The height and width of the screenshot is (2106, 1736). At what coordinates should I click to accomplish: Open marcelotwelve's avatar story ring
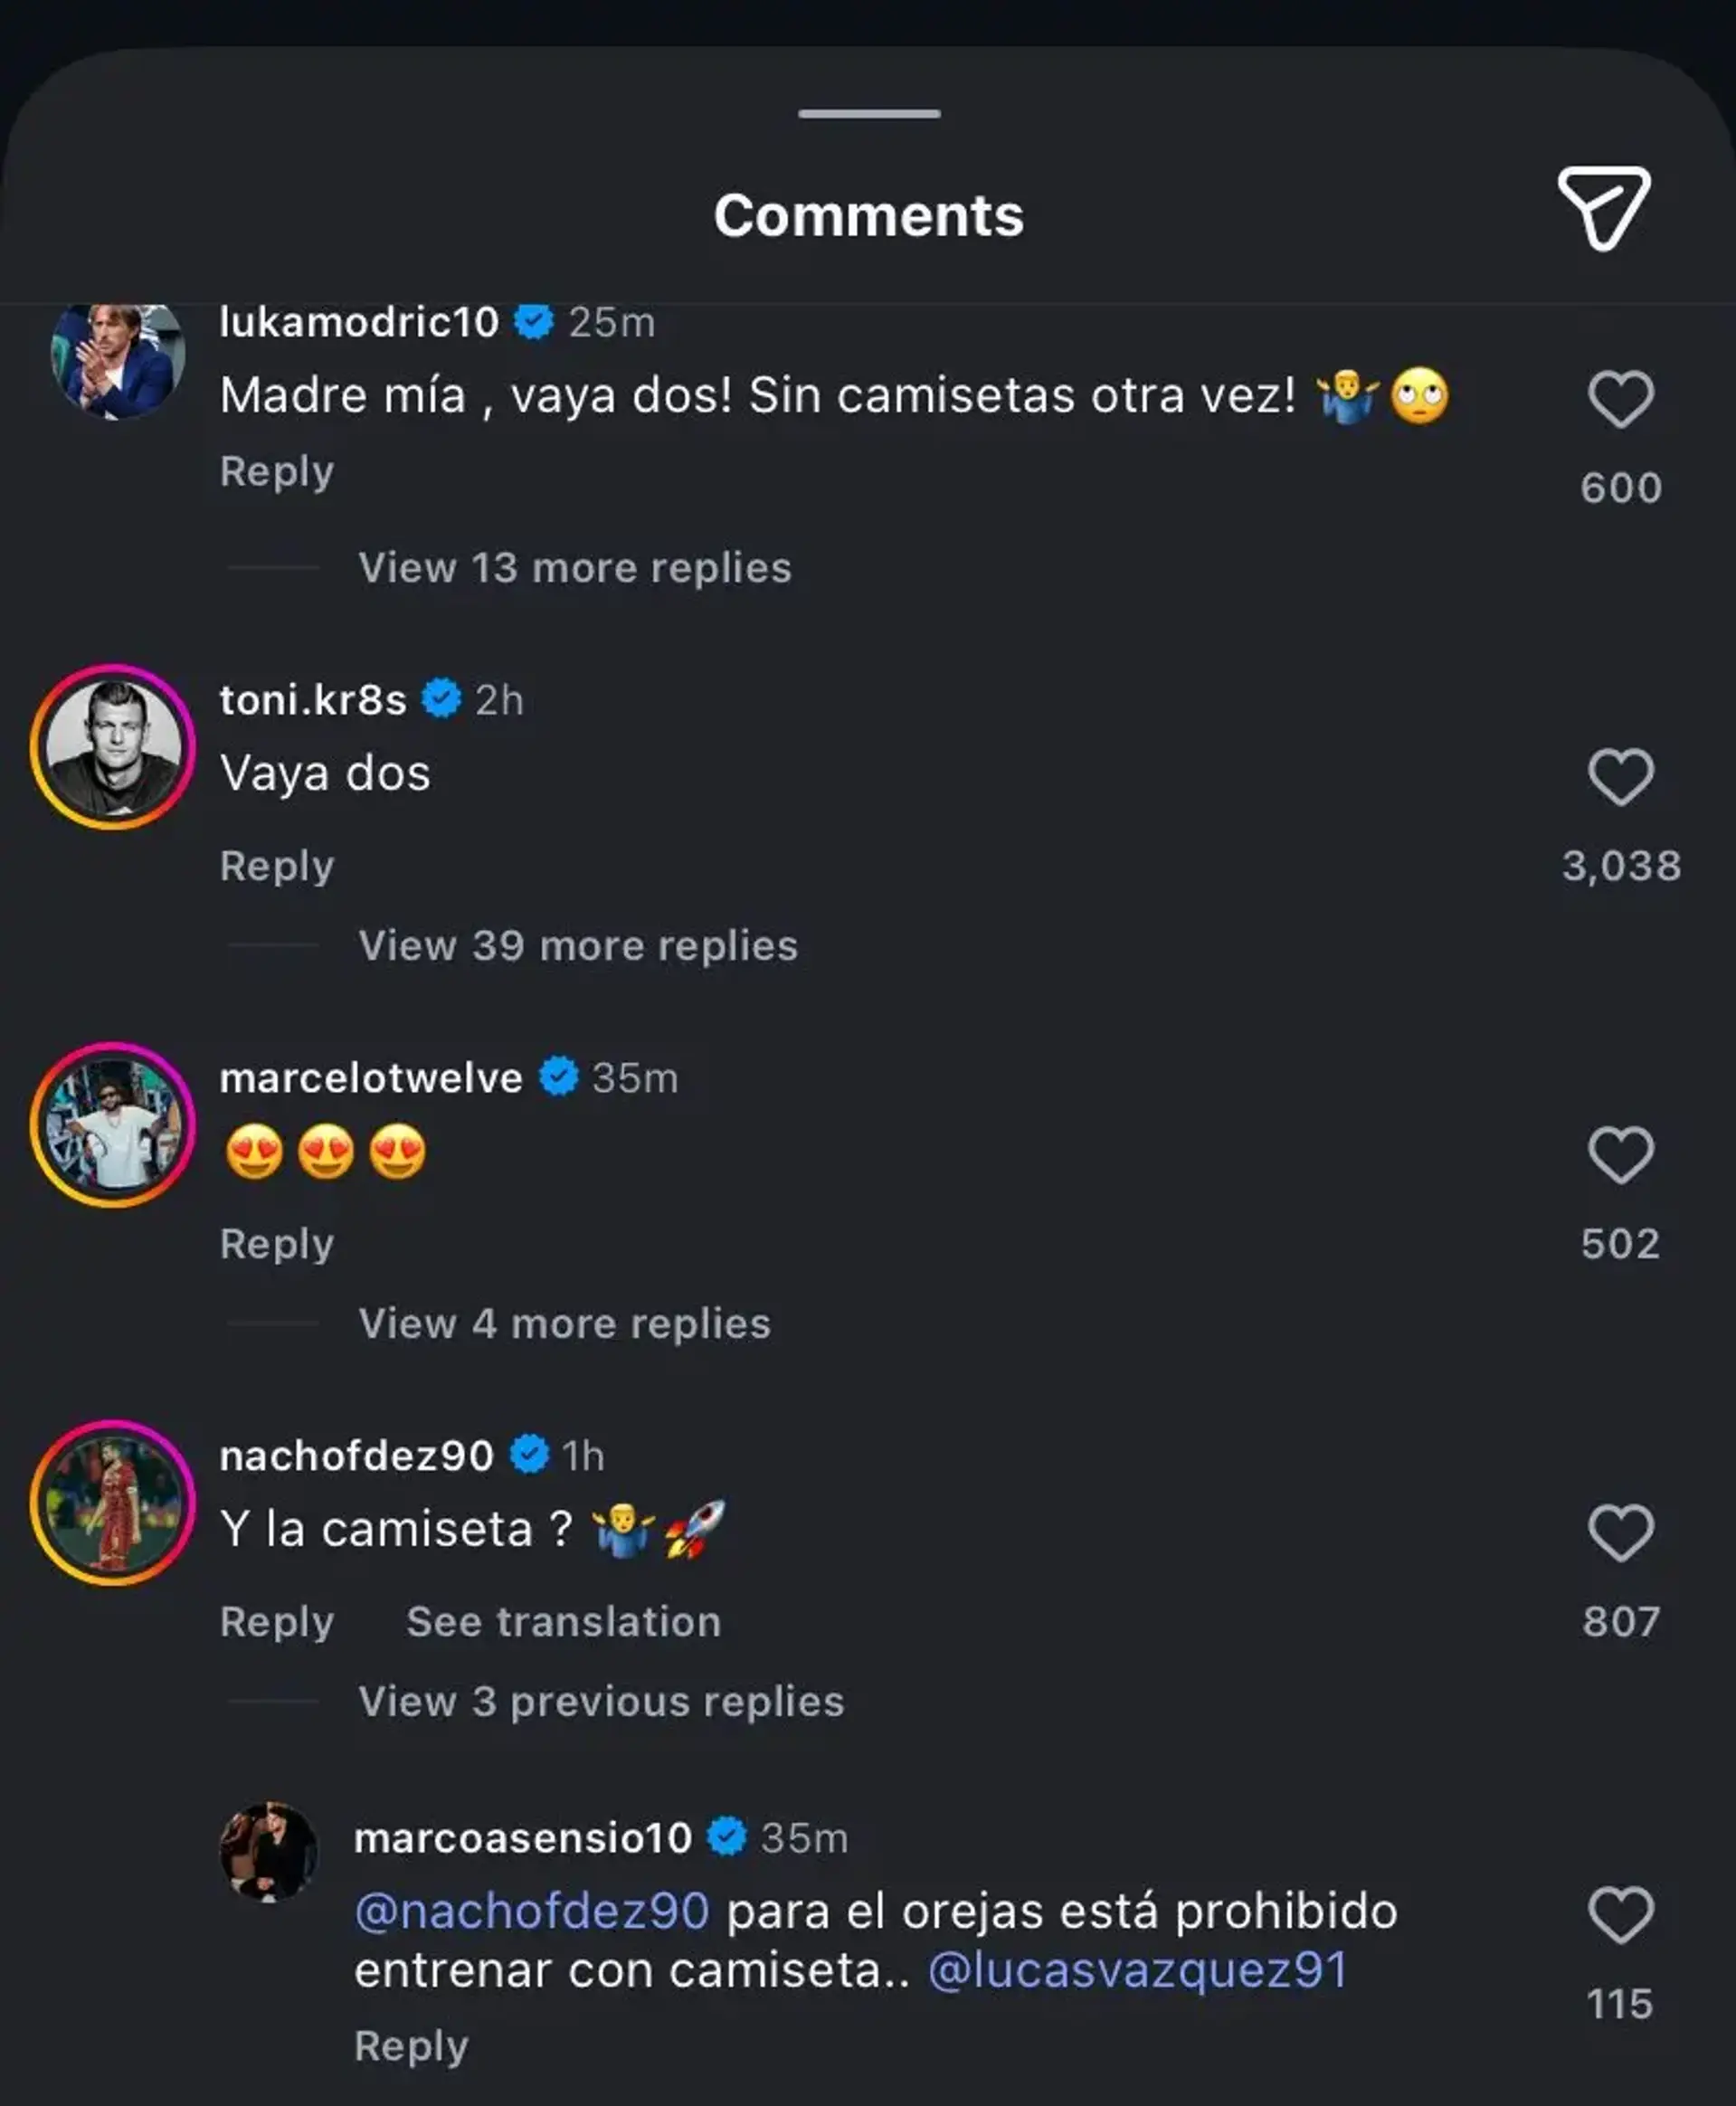[x=113, y=1125]
